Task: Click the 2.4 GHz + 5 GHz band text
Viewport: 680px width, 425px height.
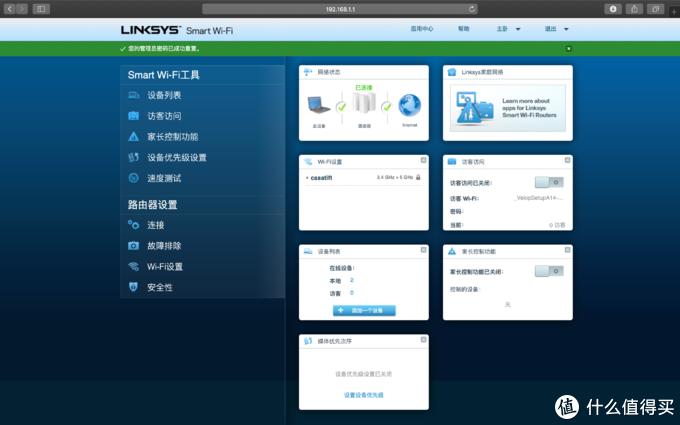Action: [395, 177]
